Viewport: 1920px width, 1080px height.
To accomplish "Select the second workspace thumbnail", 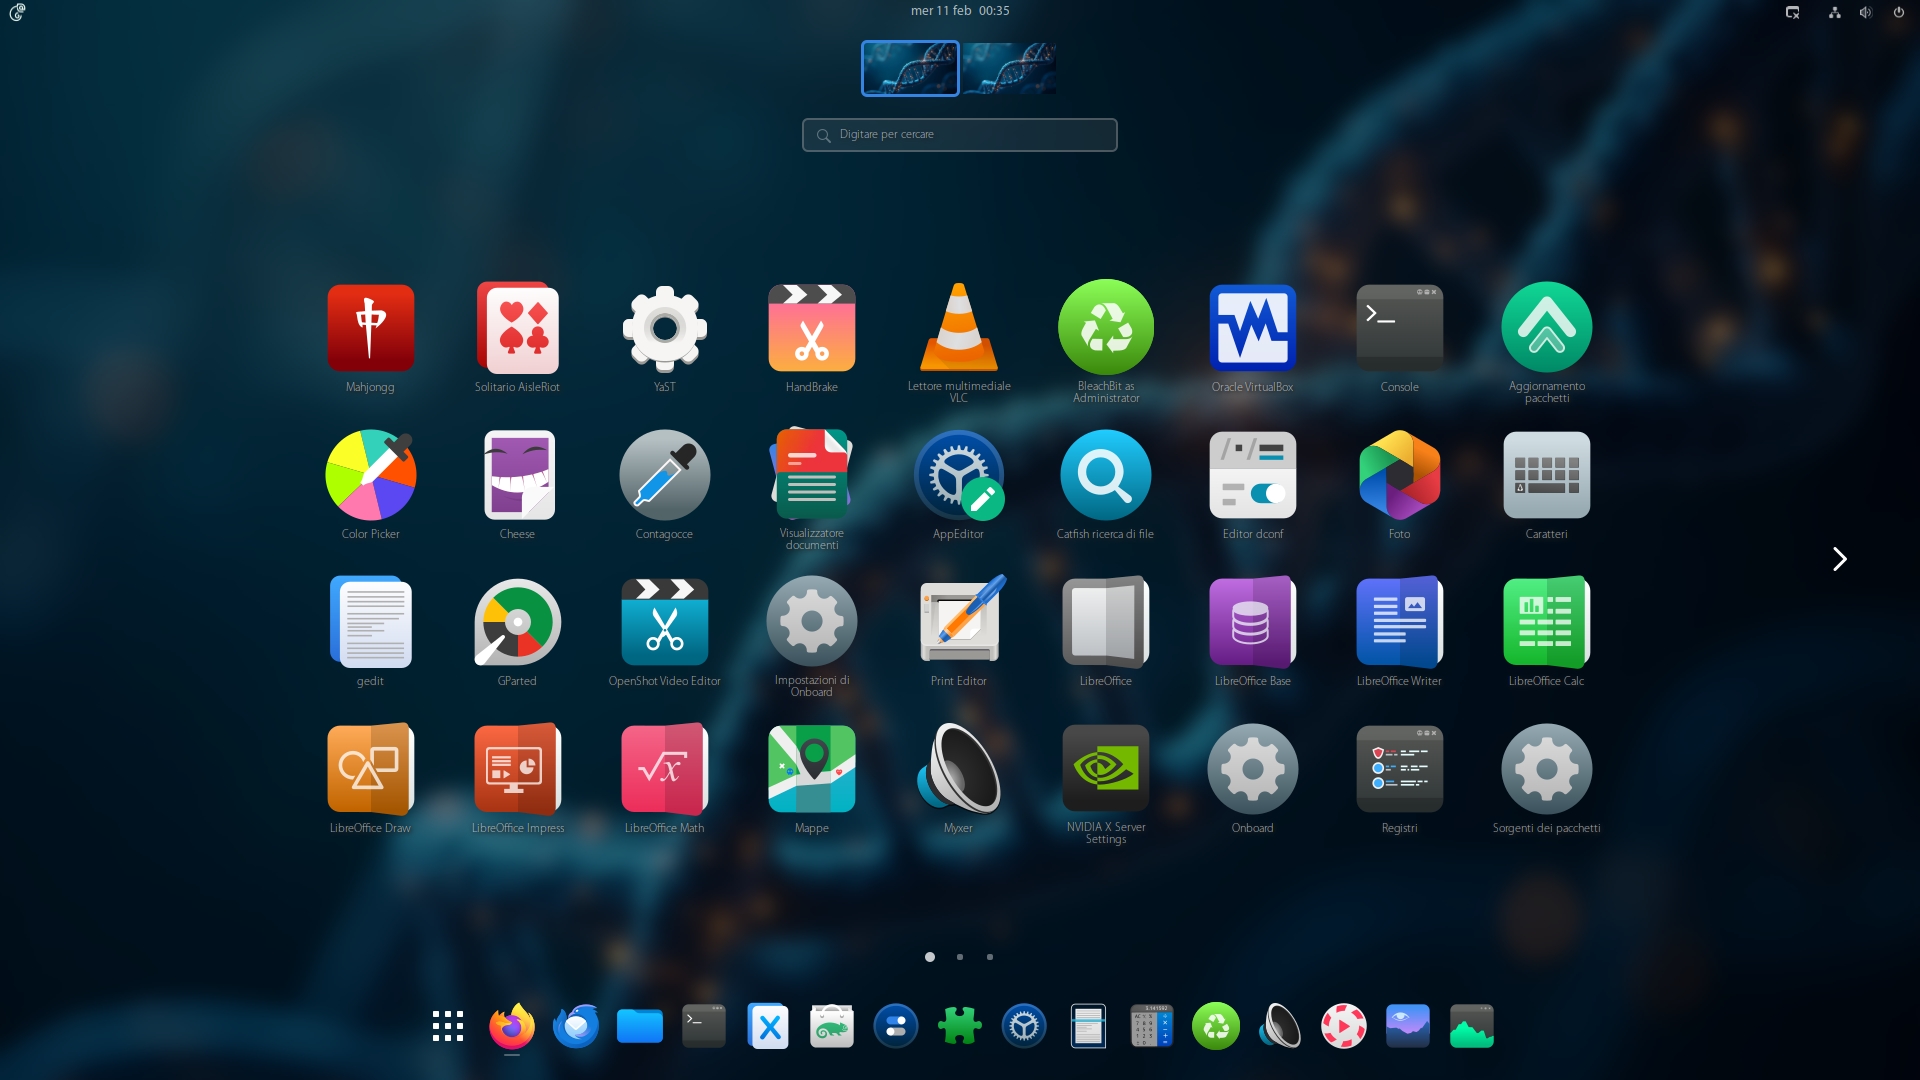I will 1009,68.
